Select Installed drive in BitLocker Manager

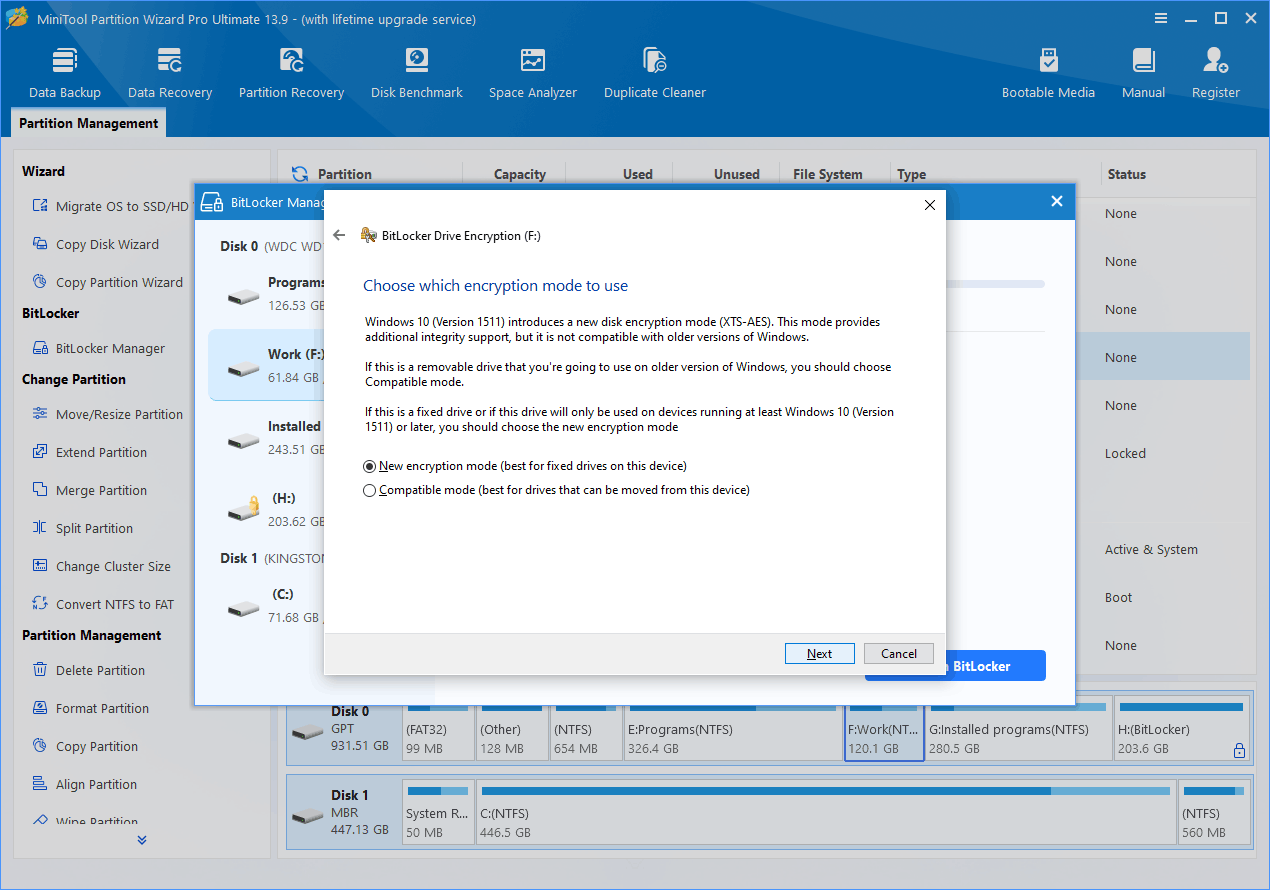pos(266,437)
